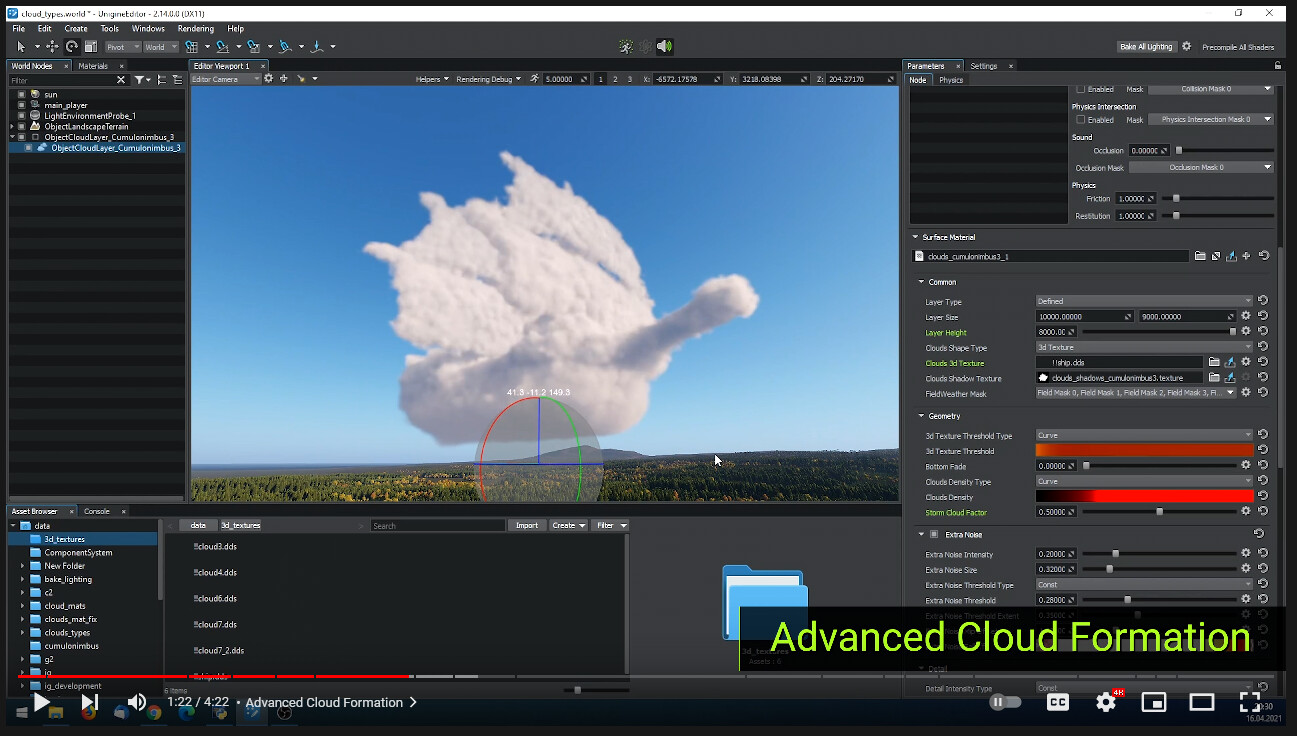
Task: Toggle the sound speaker icon in top toolbar
Action: (x=665, y=47)
